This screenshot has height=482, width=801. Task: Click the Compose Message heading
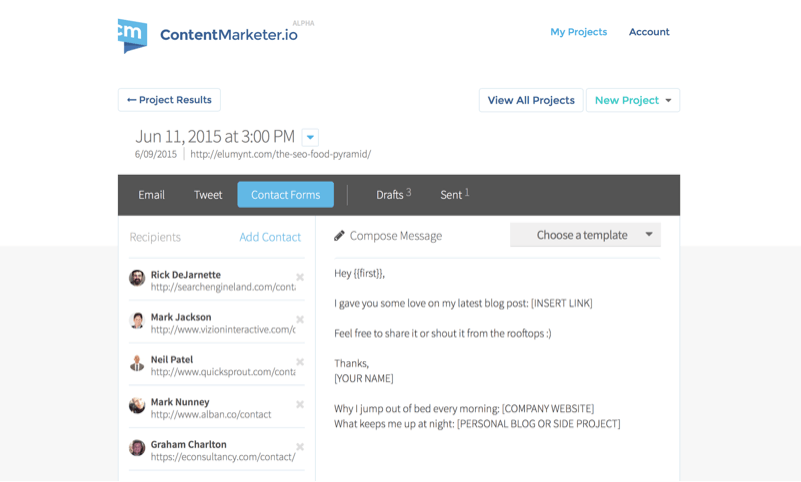[396, 236]
